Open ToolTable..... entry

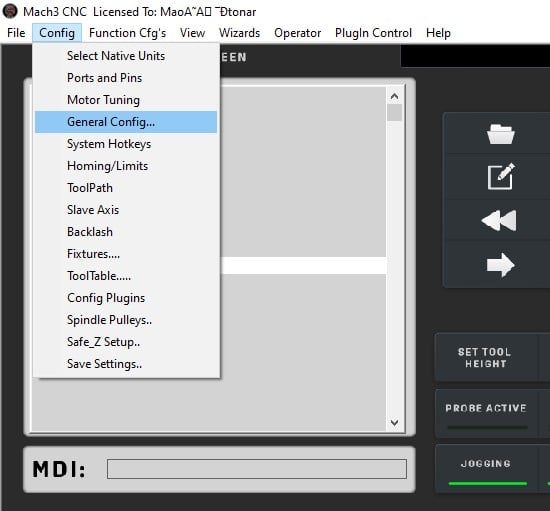(126, 276)
